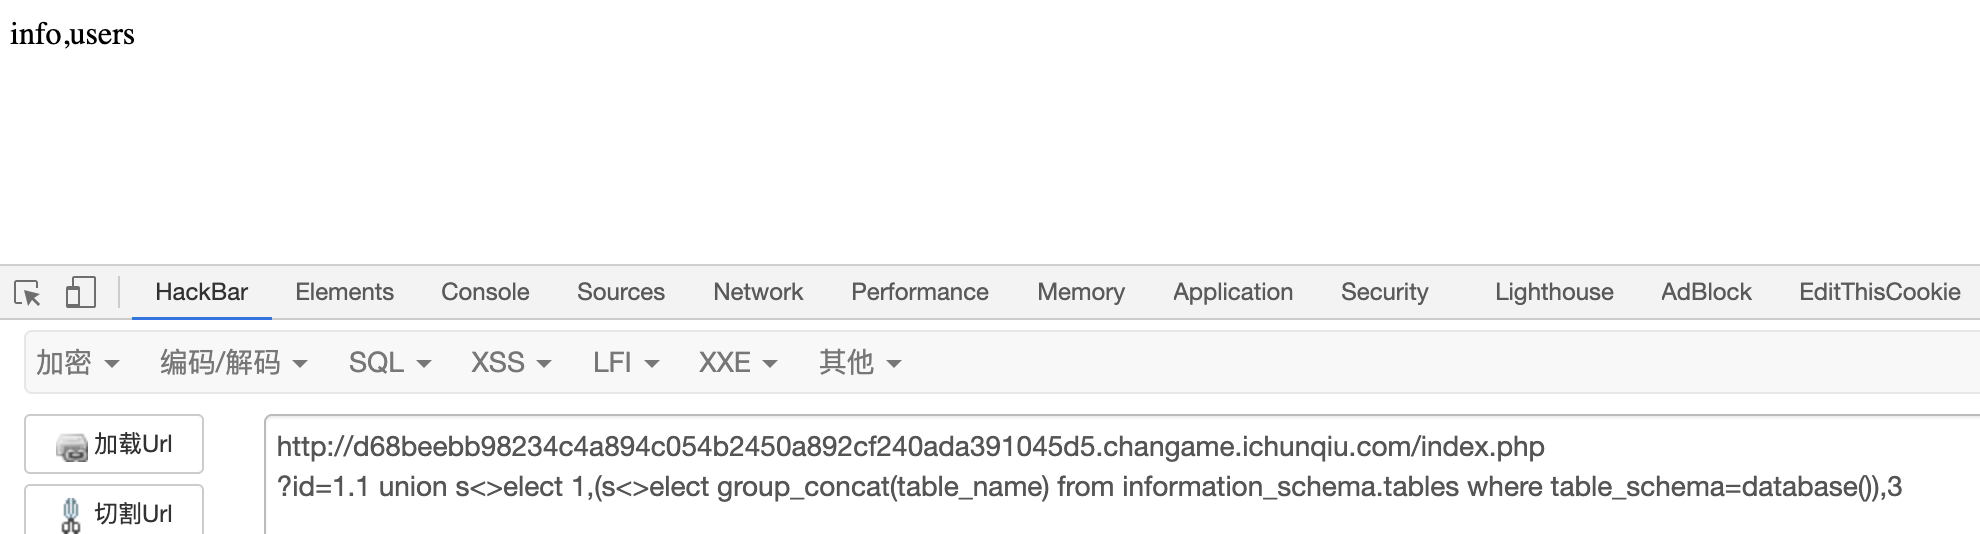Open the 编码/解码 dropdown menu
The height and width of the screenshot is (534, 1980).
234,362
